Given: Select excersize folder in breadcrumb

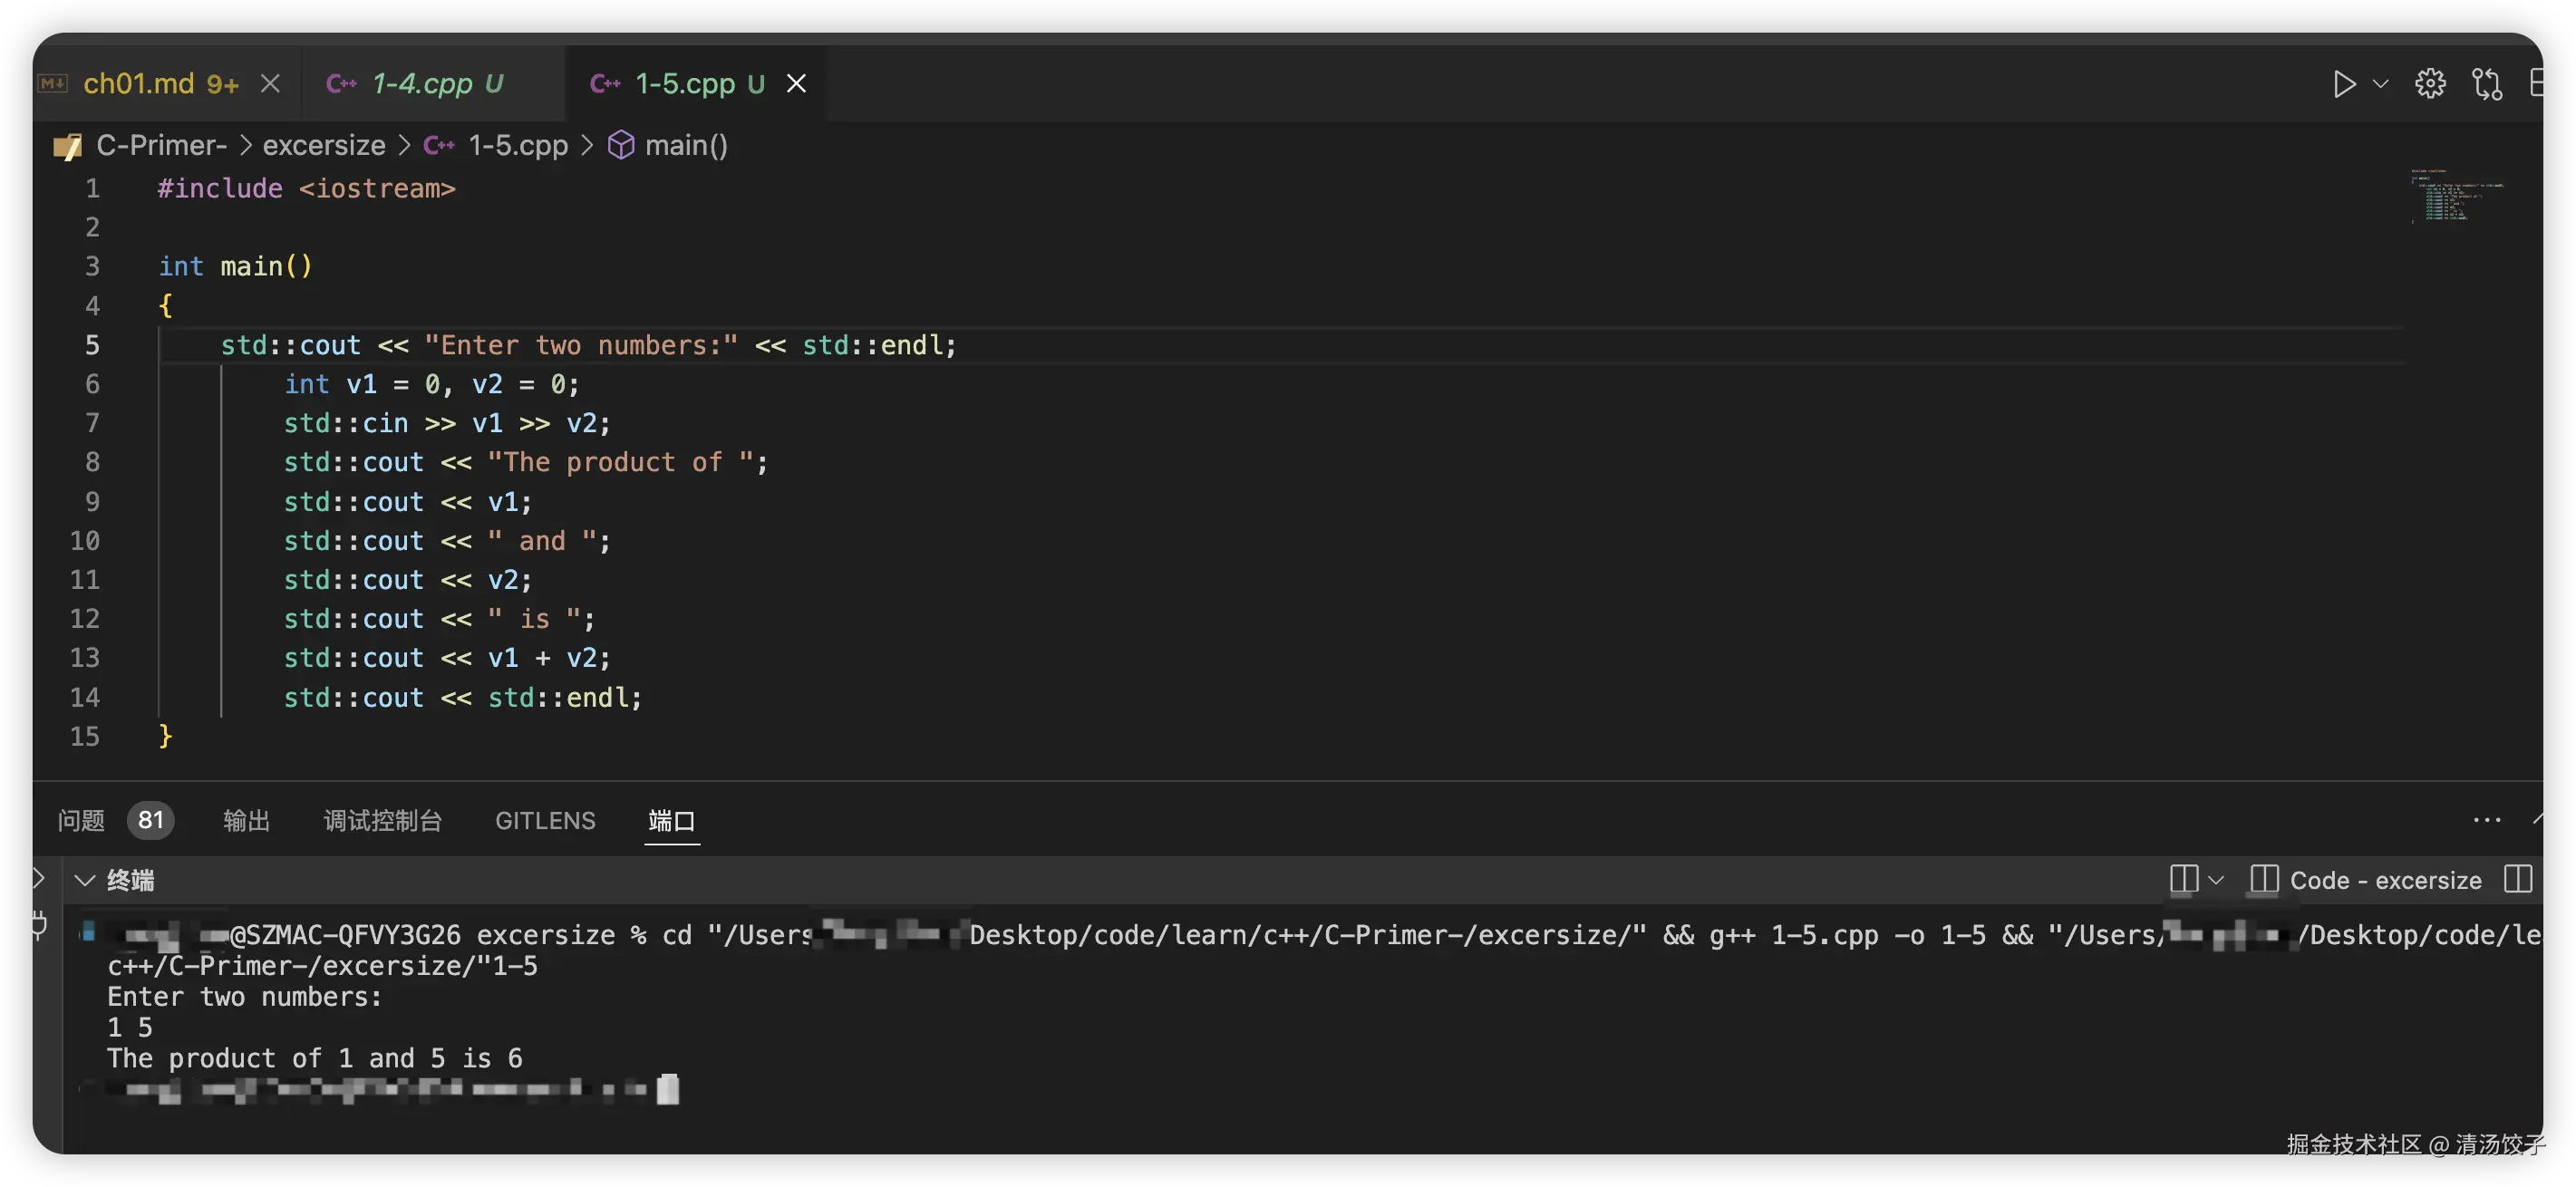Looking at the screenshot, I should point(323,146).
